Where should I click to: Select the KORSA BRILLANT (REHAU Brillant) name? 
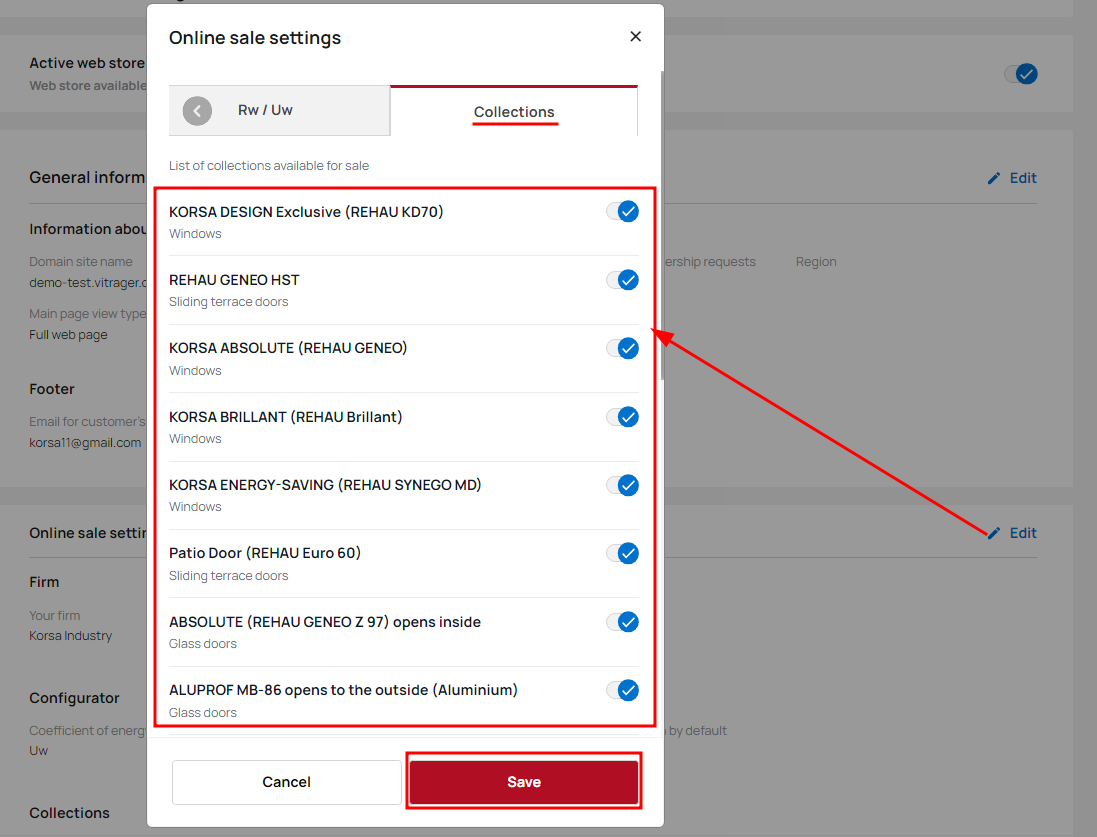(x=285, y=416)
